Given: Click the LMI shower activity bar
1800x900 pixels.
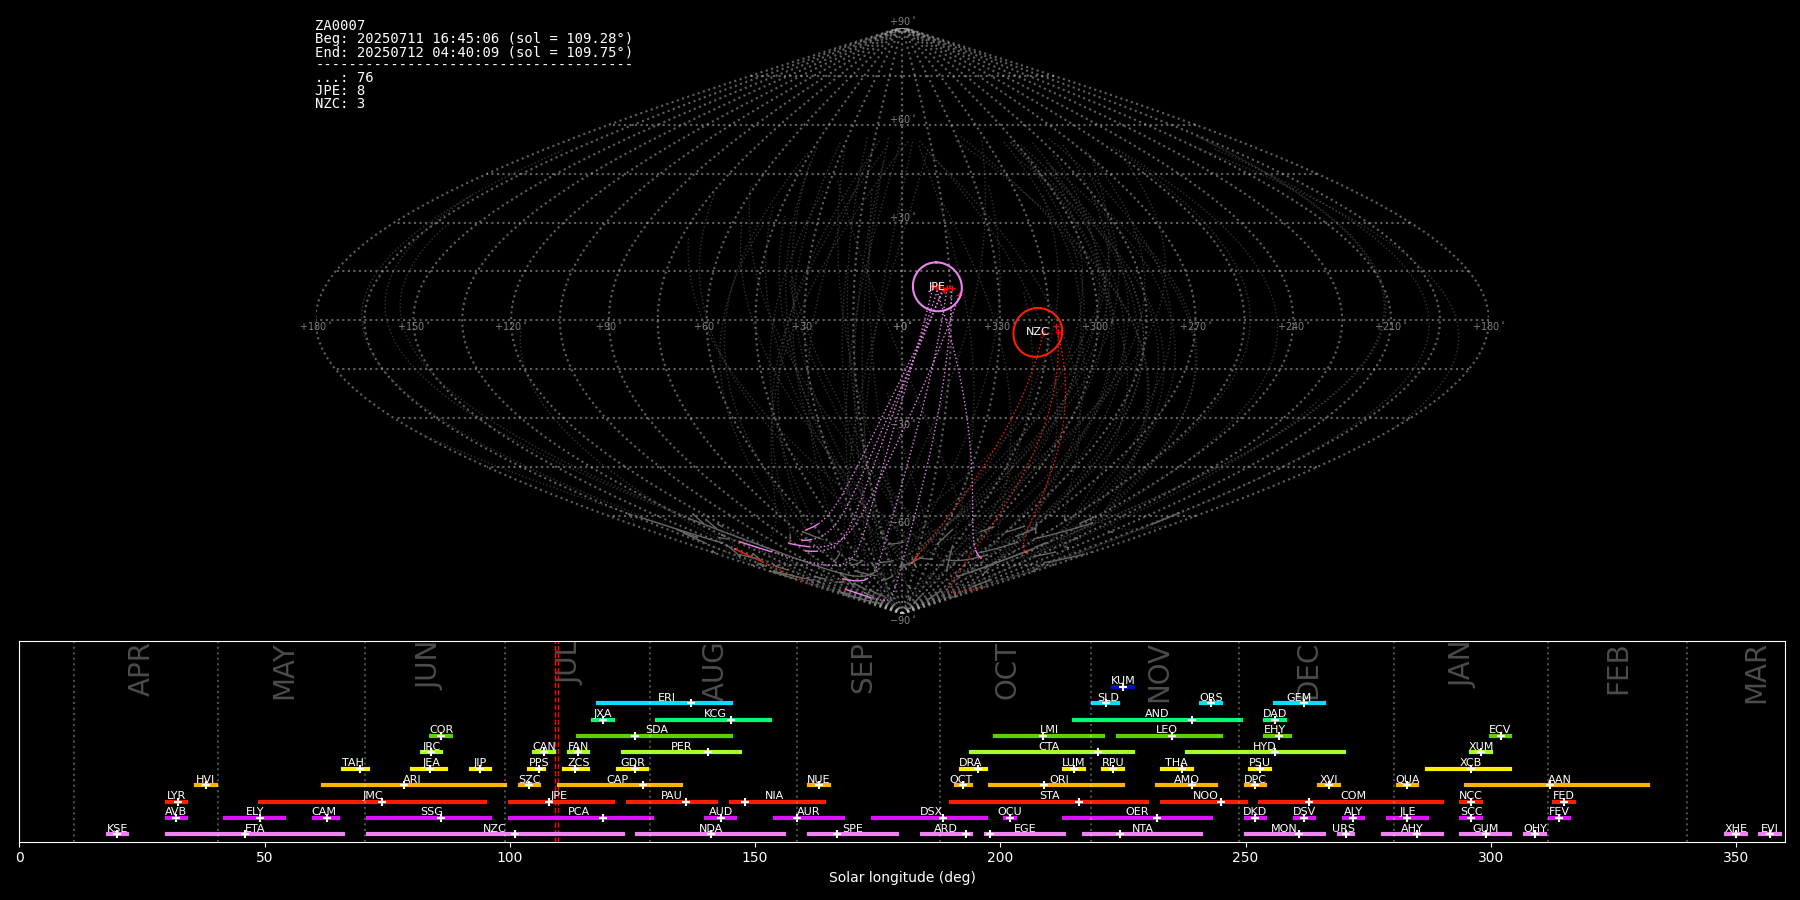Looking at the screenshot, I should pos(1049,736).
